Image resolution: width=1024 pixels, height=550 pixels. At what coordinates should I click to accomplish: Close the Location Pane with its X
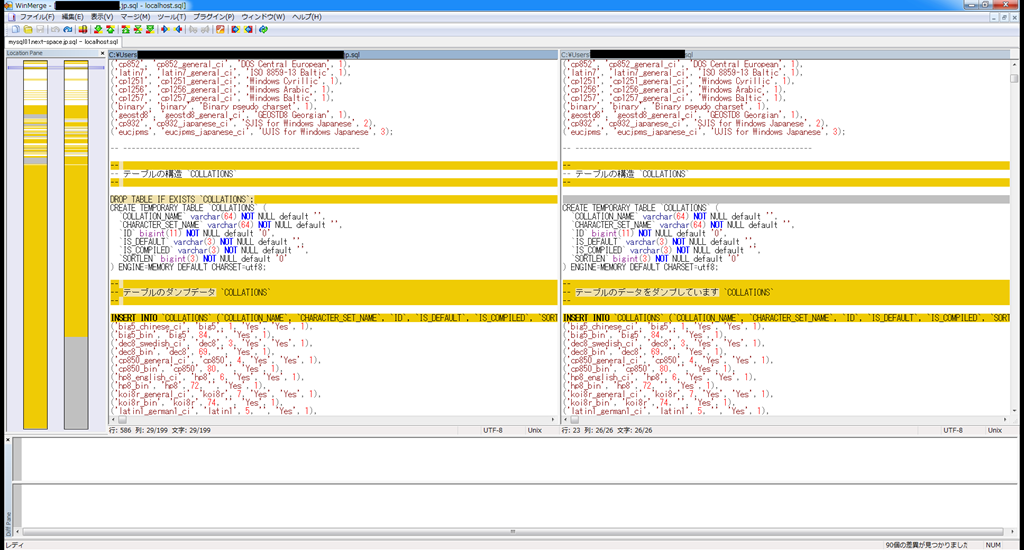tap(102, 53)
